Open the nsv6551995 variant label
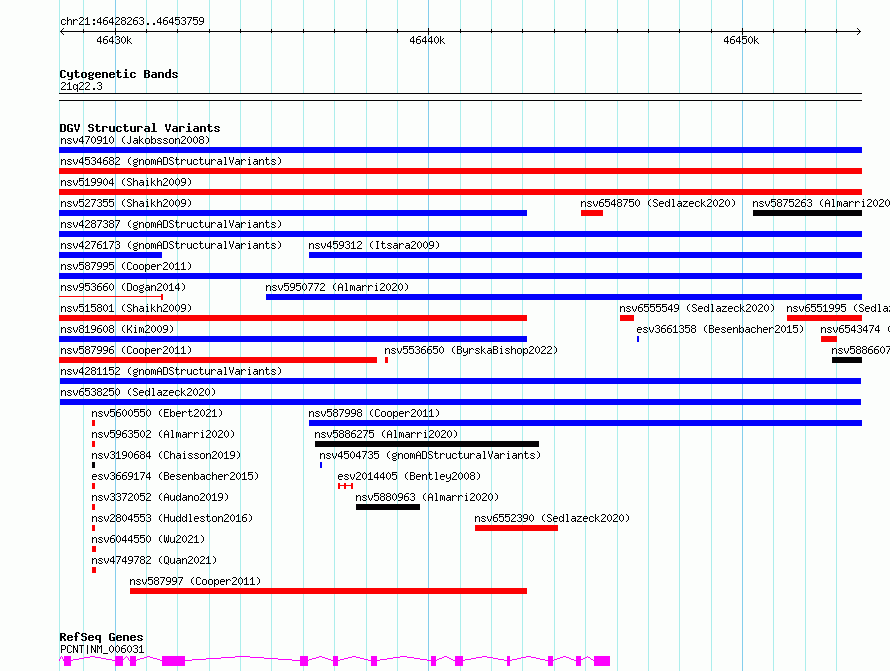 [838, 308]
